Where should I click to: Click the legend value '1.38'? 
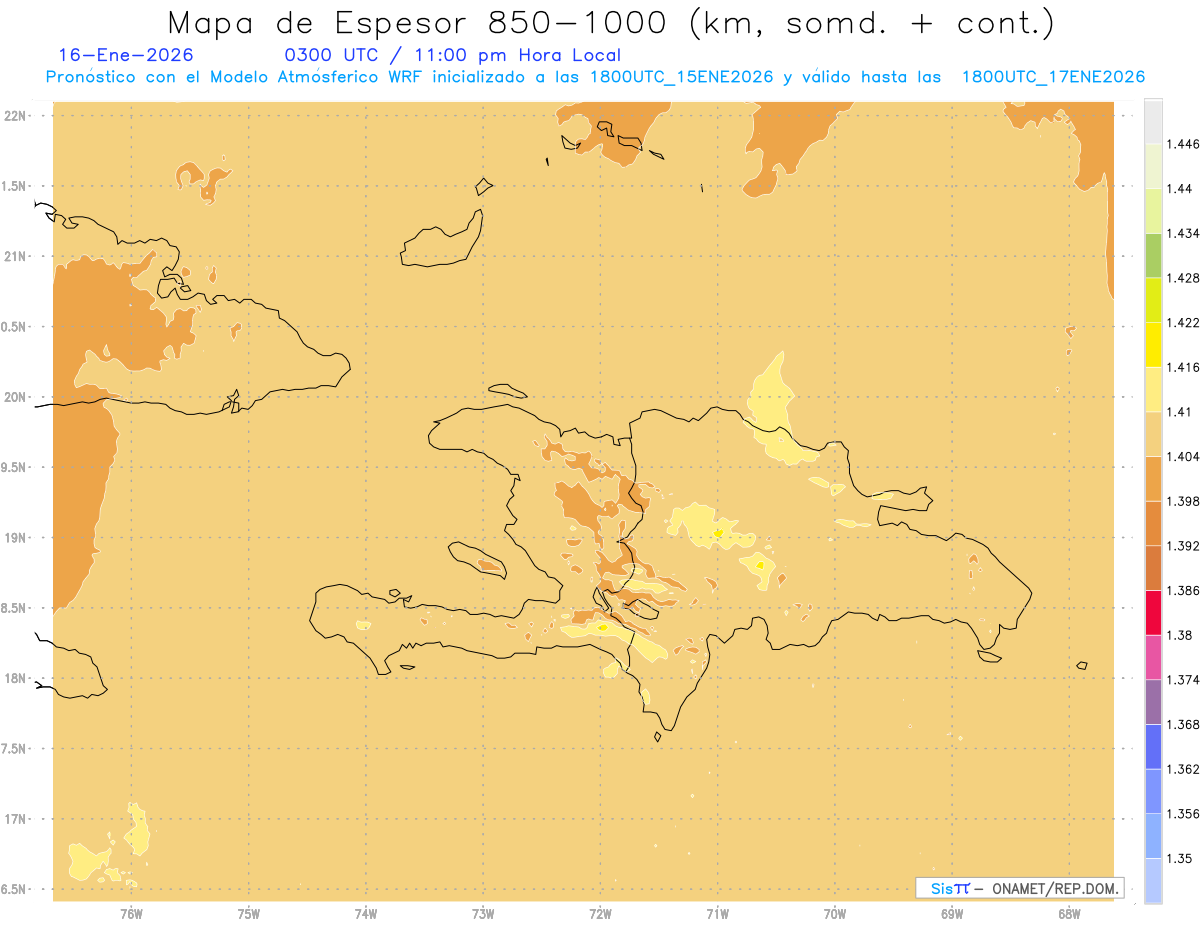point(1180,635)
